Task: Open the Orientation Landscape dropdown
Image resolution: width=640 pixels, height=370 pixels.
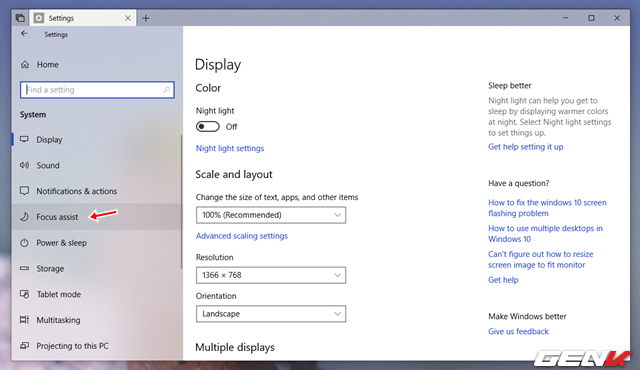Action: [x=271, y=314]
